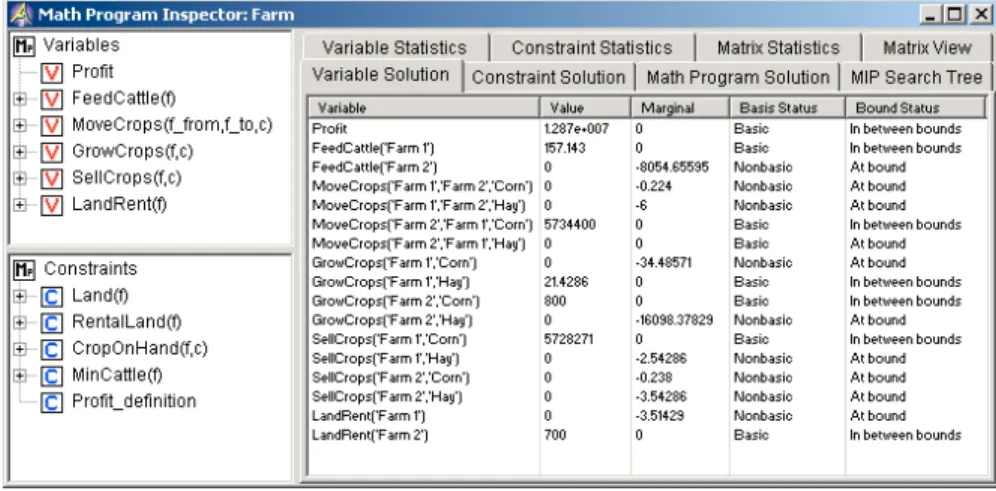
Task: Select the Profit_definition constraint C icon
Action: 51,403
